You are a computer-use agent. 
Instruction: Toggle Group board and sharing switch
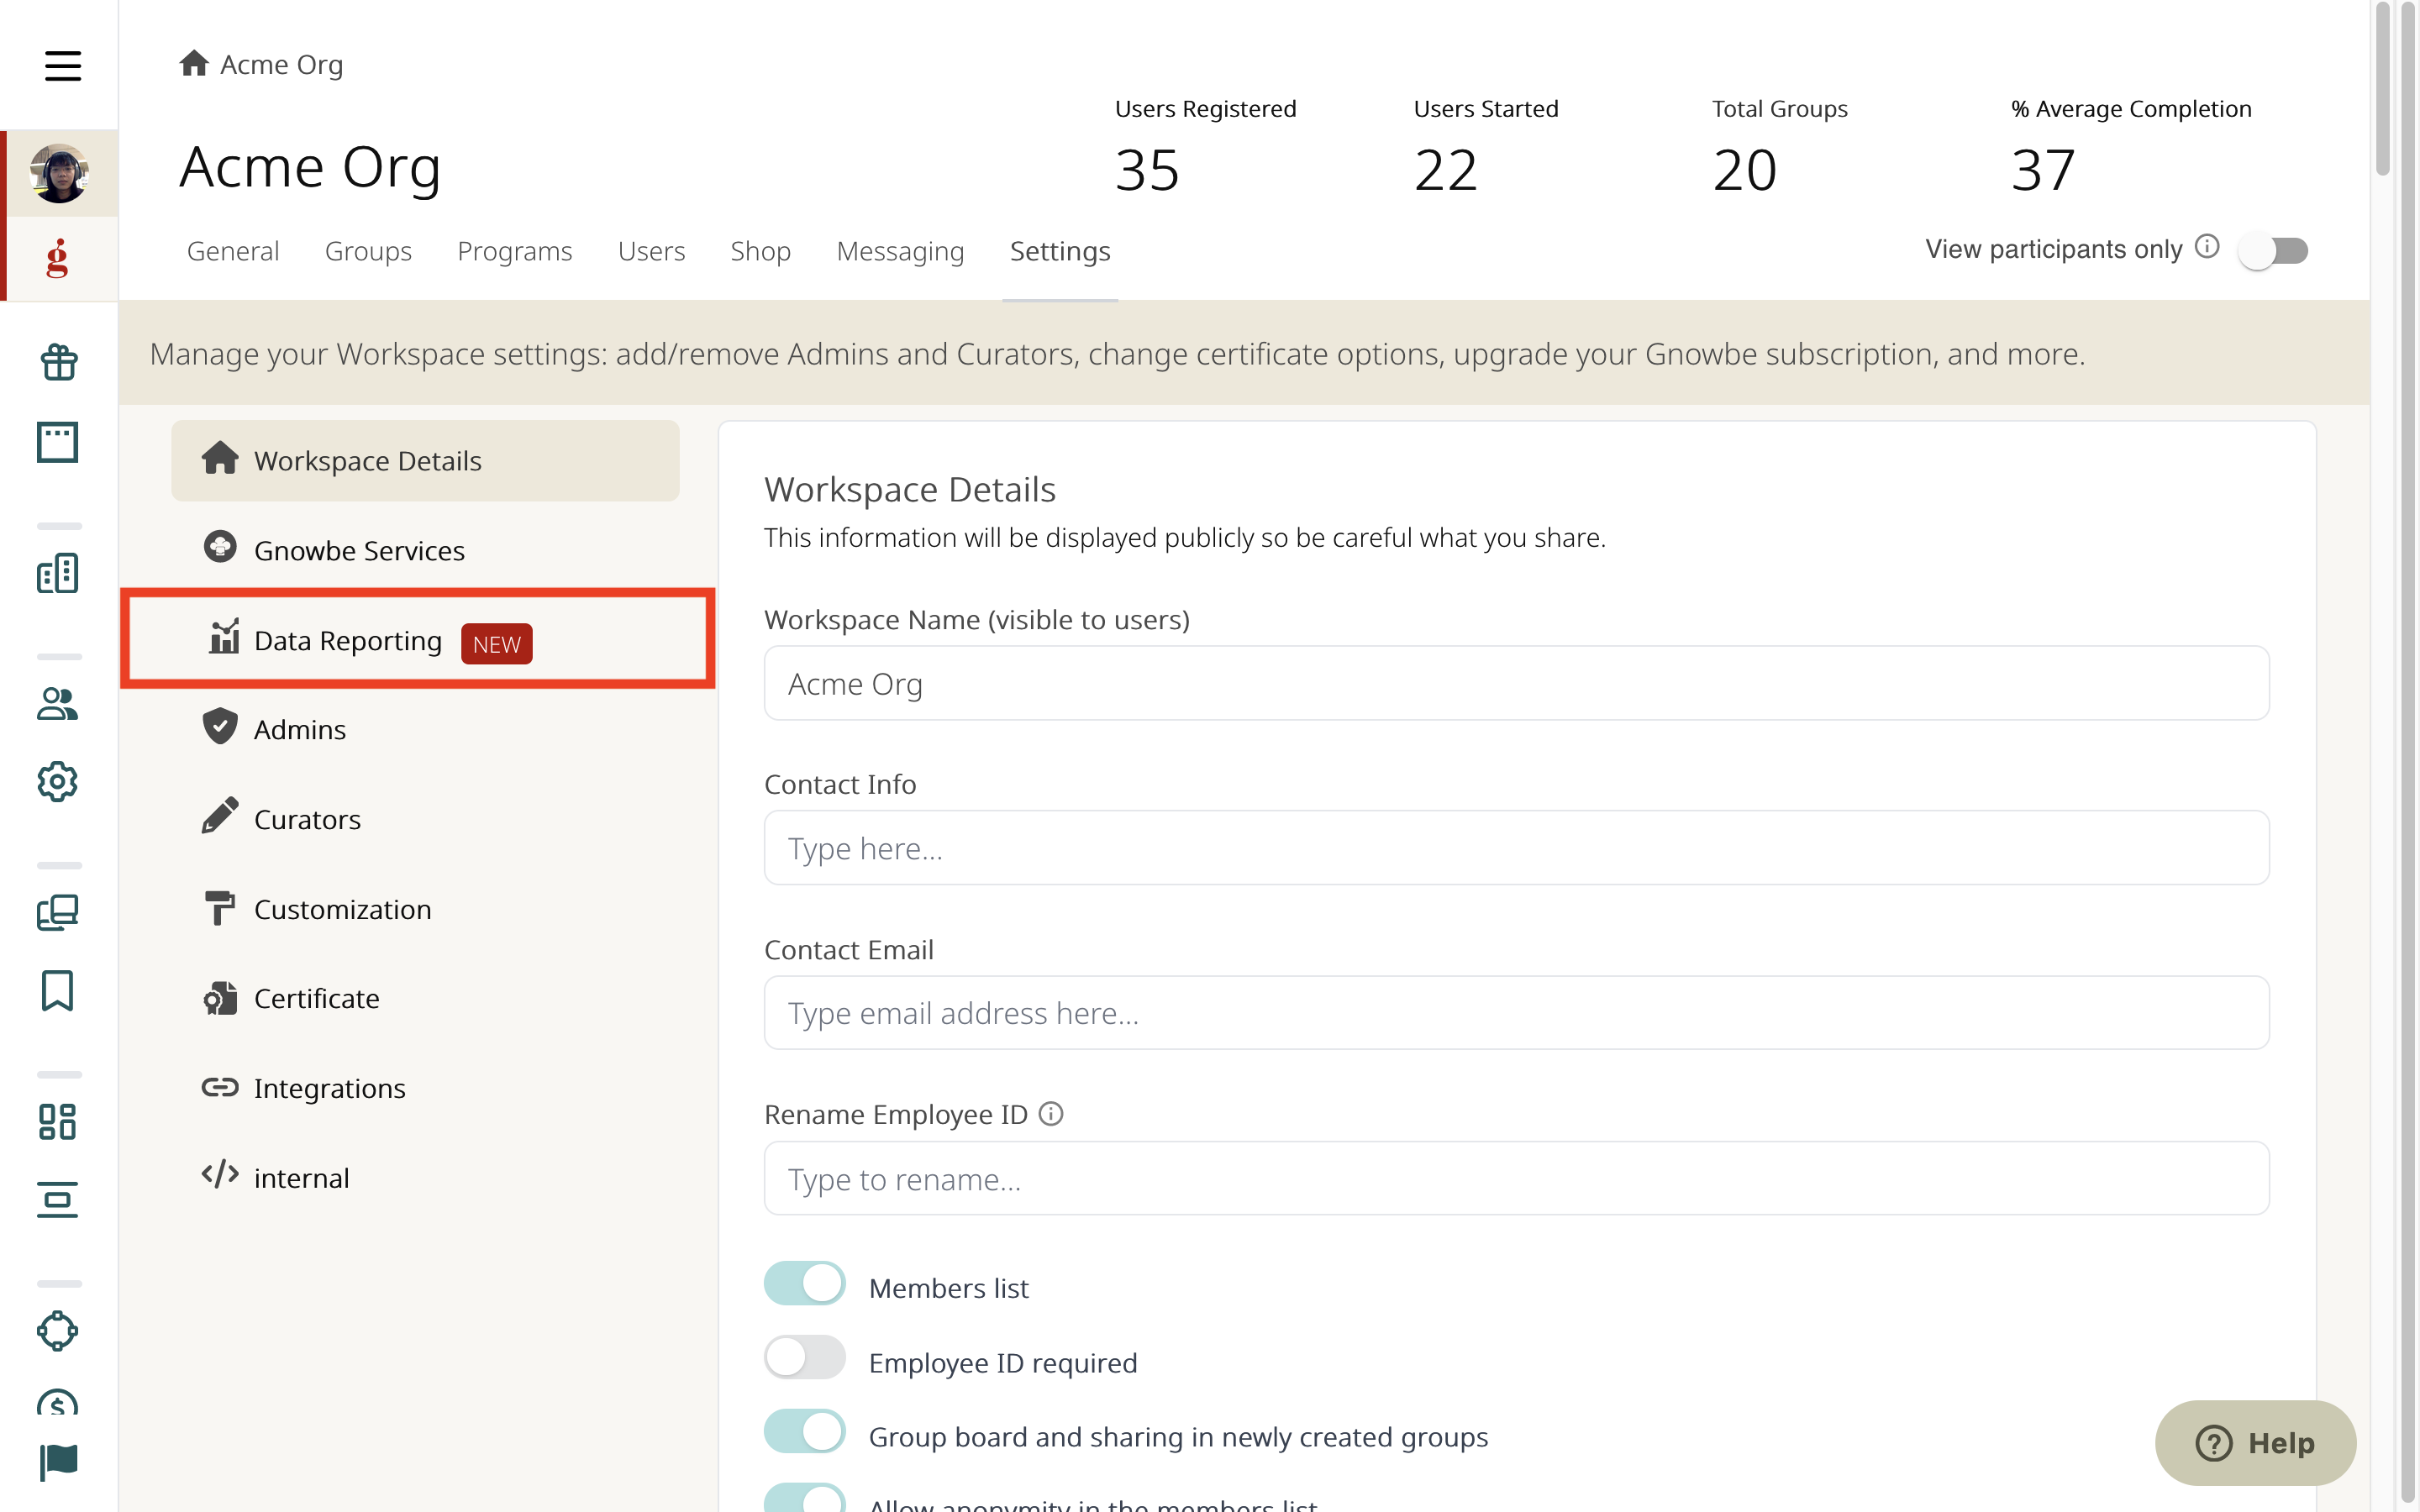[805, 1432]
